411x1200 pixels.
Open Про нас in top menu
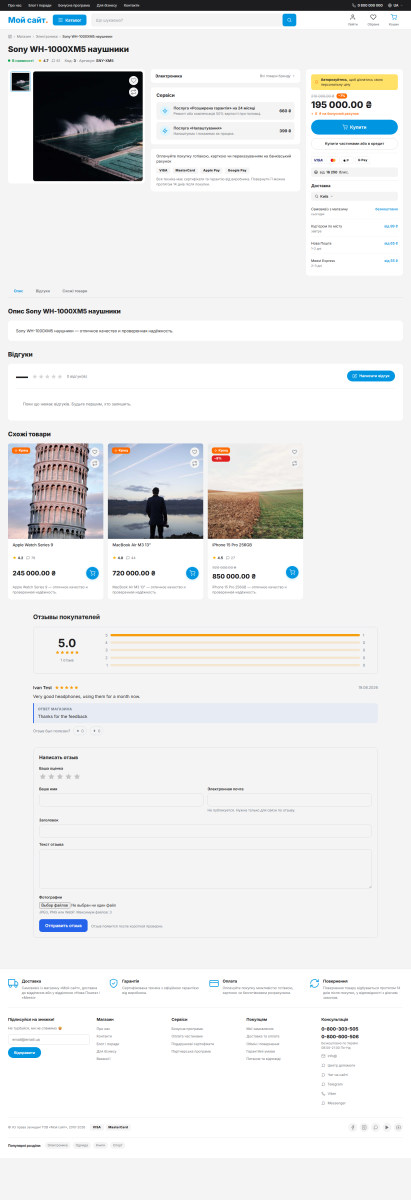[15, 5]
